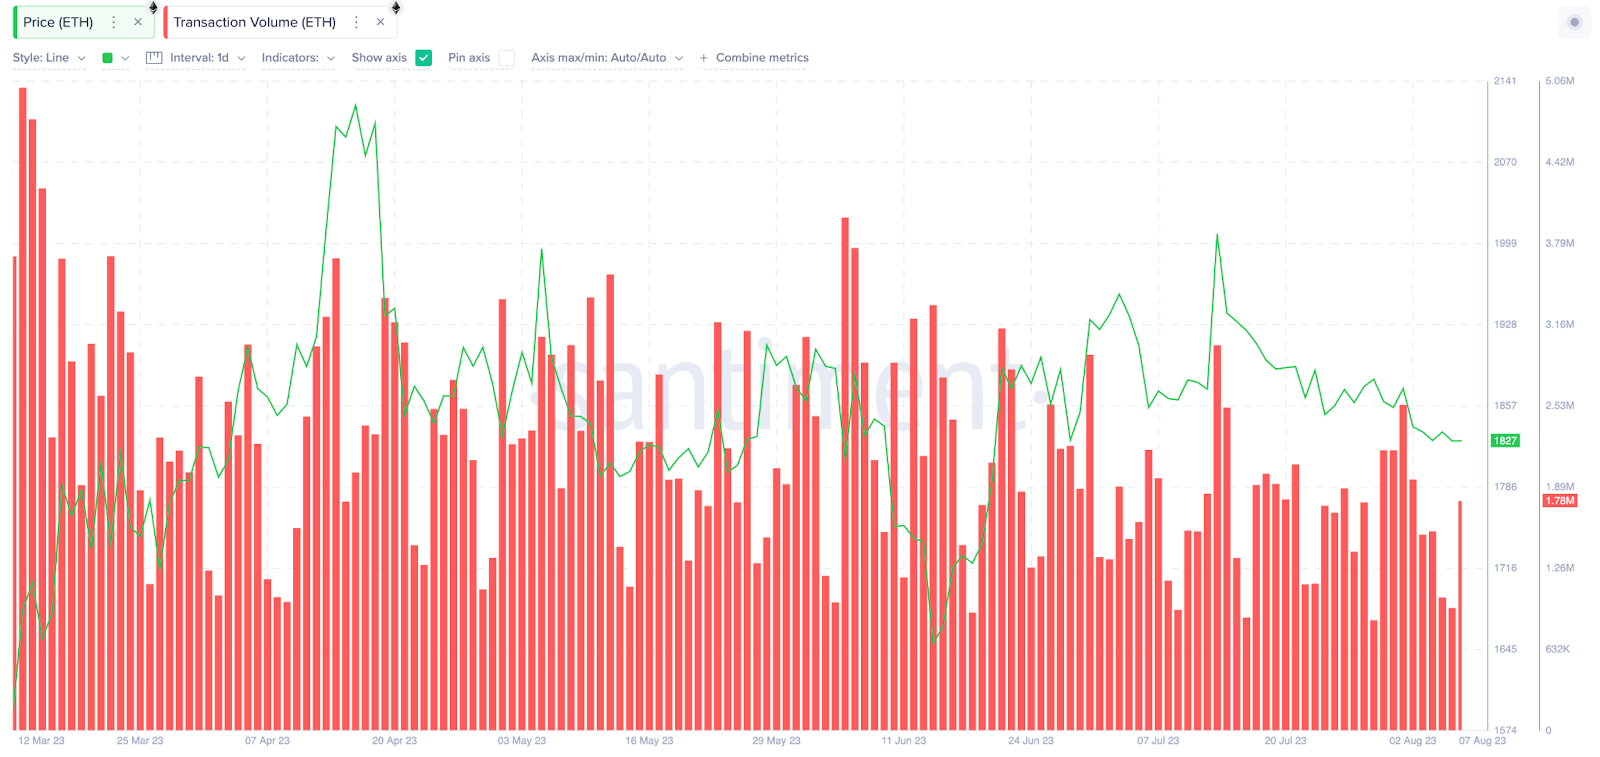Expand the Indicators dropdown

[x=298, y=58]
